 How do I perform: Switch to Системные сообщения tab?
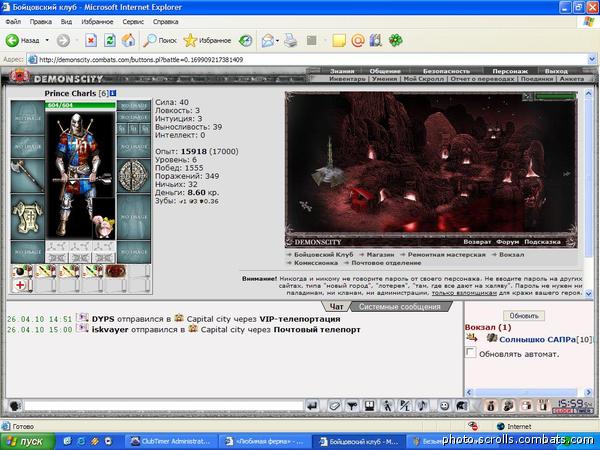[x=399, y=307]
